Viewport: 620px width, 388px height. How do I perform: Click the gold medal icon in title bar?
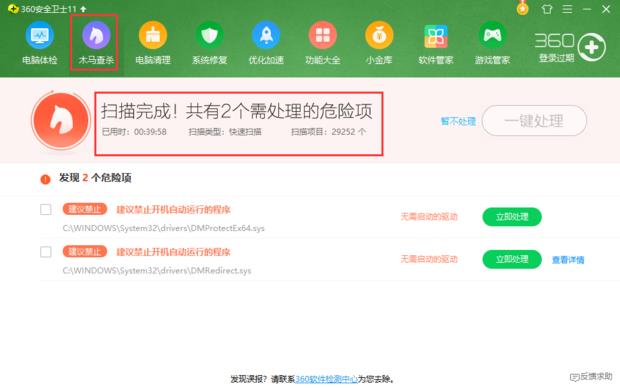[x=522, y=8]
